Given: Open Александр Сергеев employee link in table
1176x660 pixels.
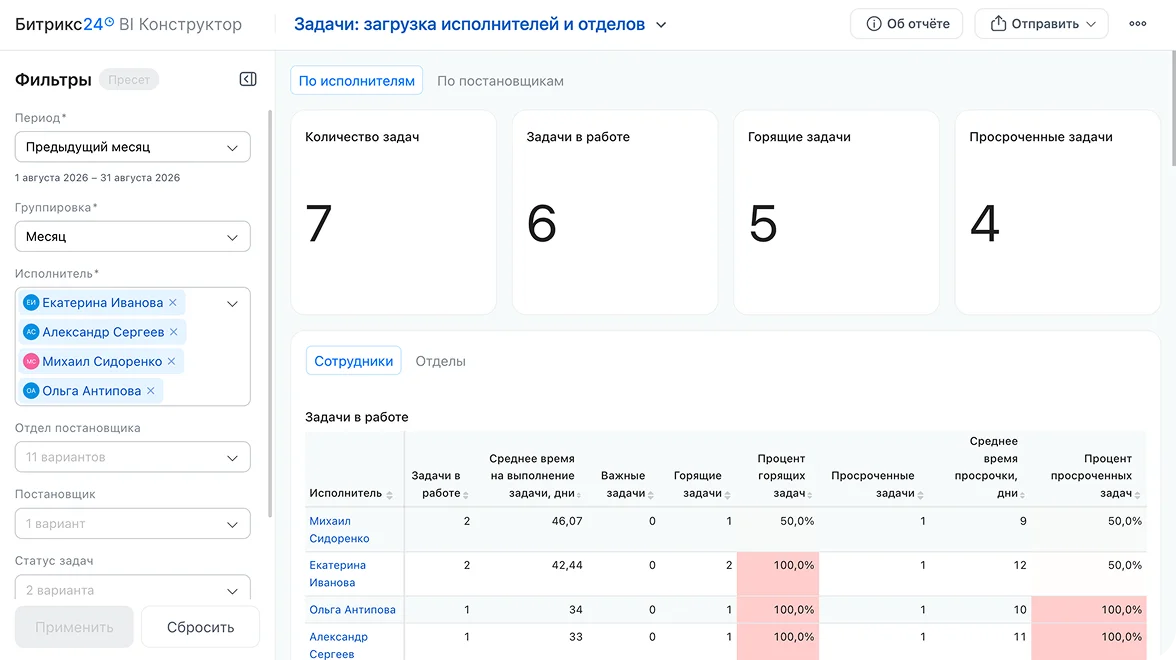Looking at the screenshot, I should tap(338, 645).
